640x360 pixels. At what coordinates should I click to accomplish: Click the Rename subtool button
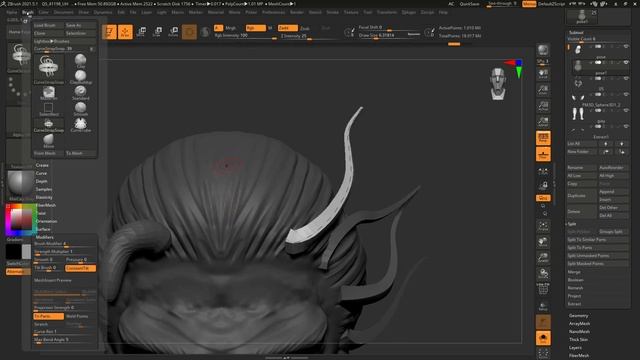click(581, 168)
